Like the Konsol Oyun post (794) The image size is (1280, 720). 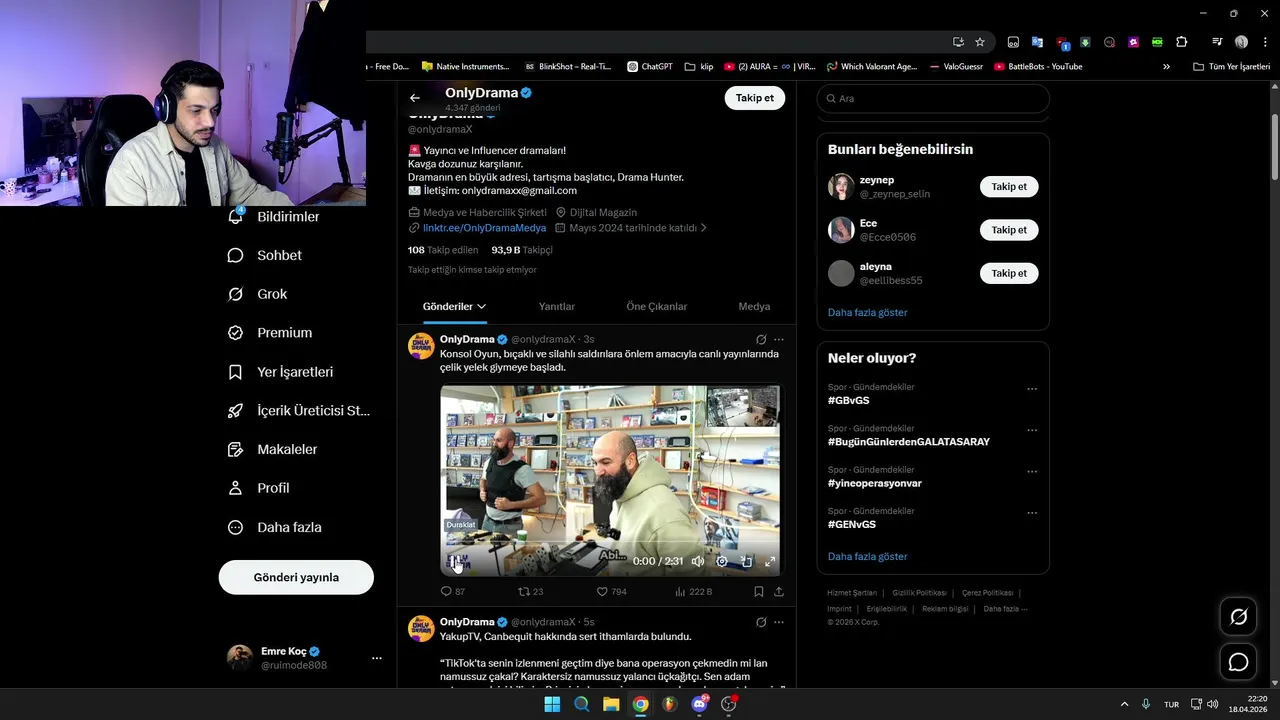612,592
